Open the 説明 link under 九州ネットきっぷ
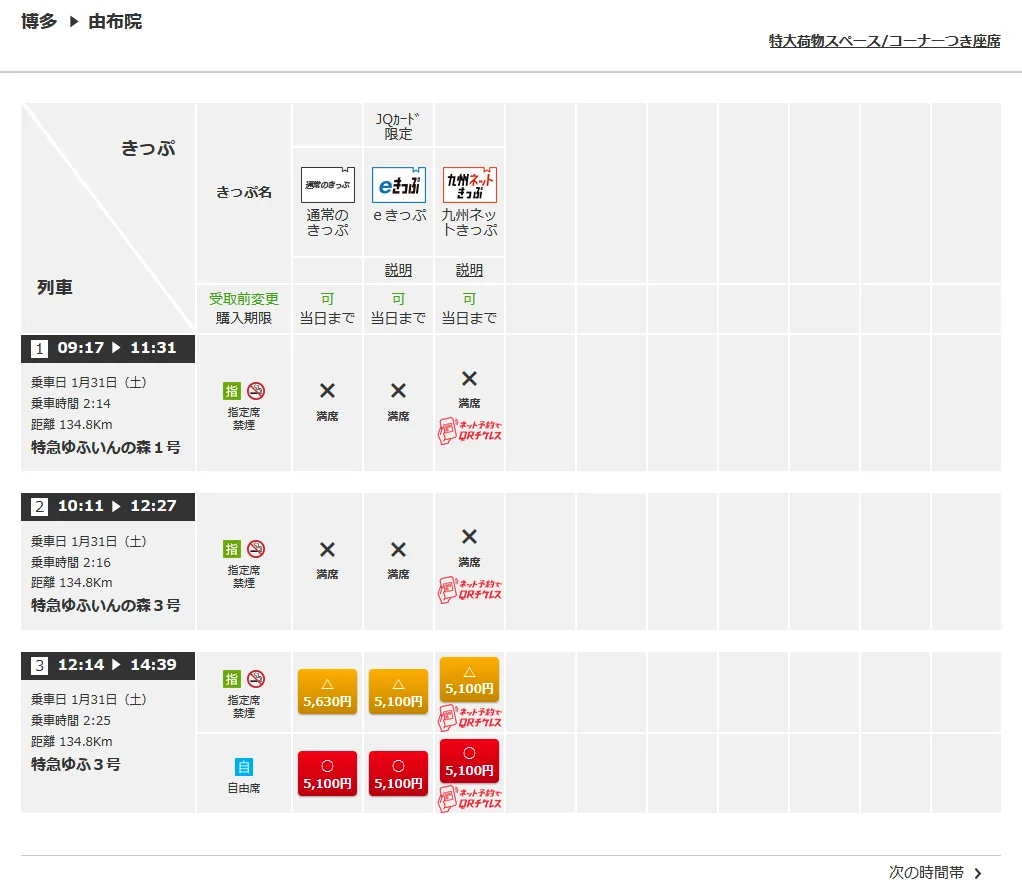The width and height of the screenshot is (1022, 888). click(468, 269)
